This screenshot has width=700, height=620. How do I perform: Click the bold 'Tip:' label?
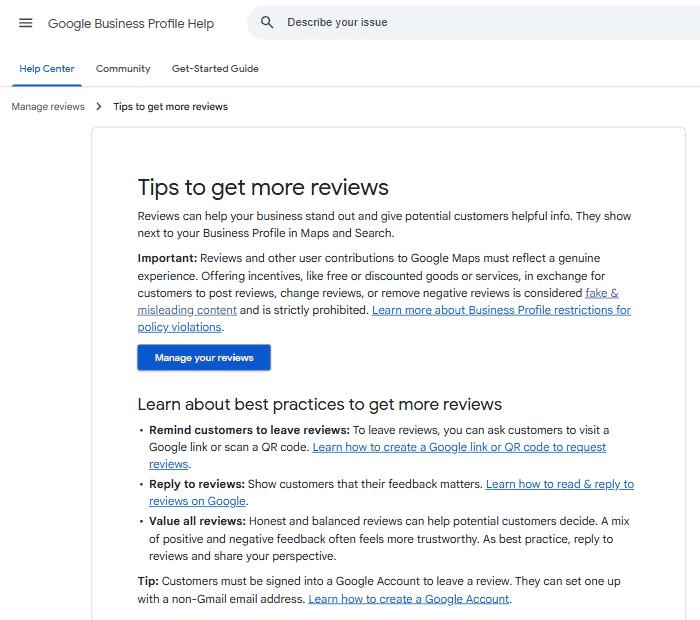pyautogui.click(x=148, y=582)
